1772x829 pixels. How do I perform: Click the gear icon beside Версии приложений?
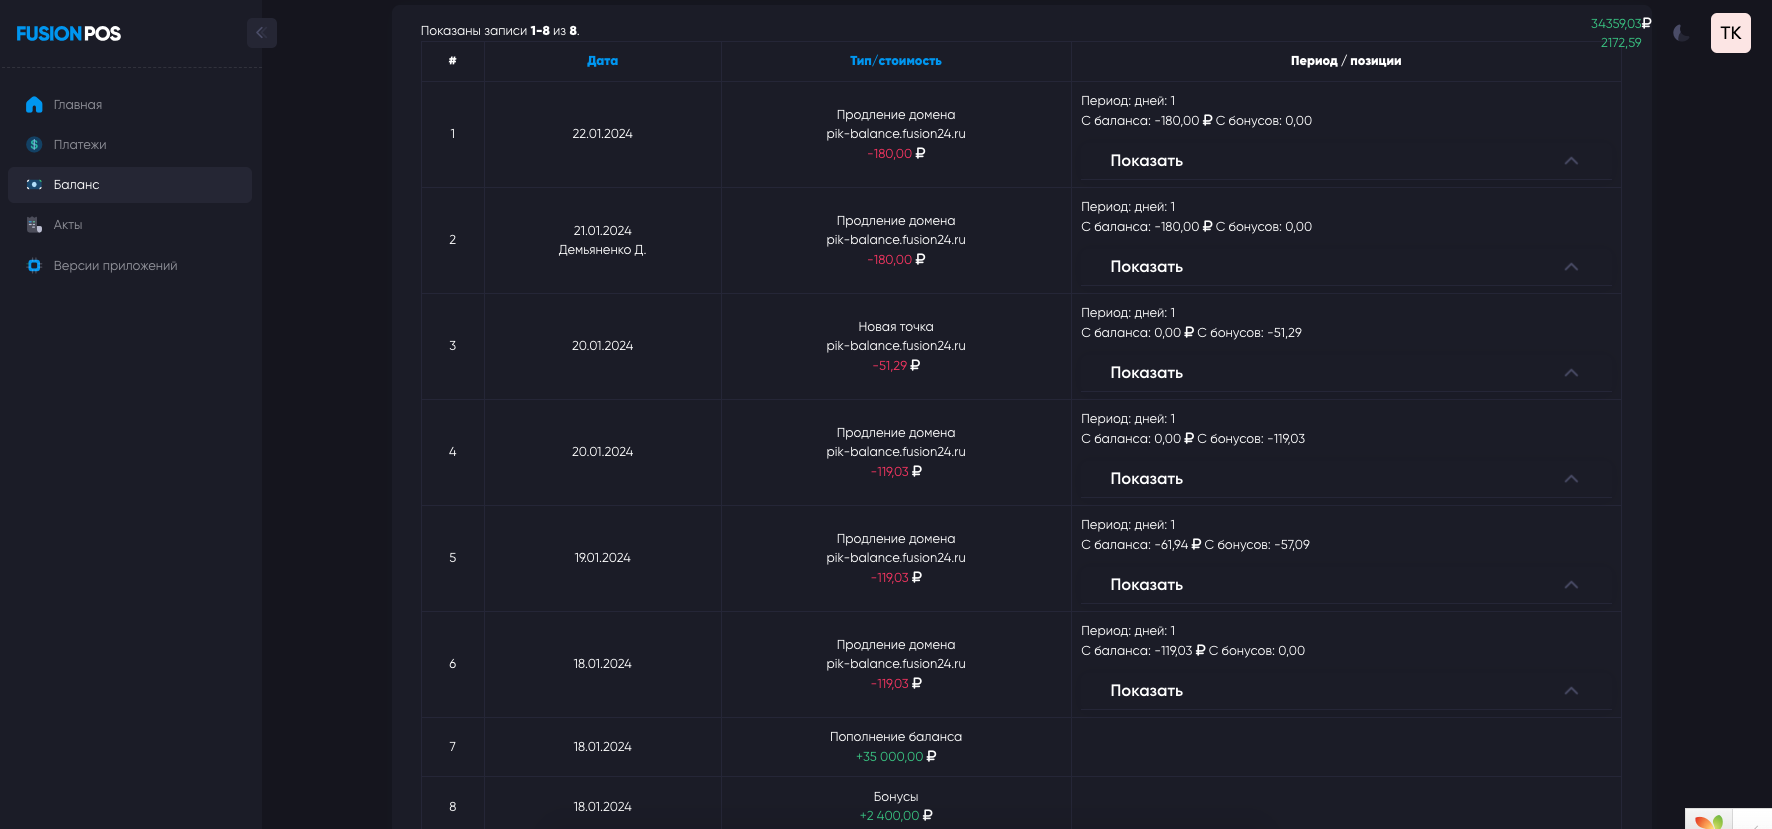click(x=34, y=266)
